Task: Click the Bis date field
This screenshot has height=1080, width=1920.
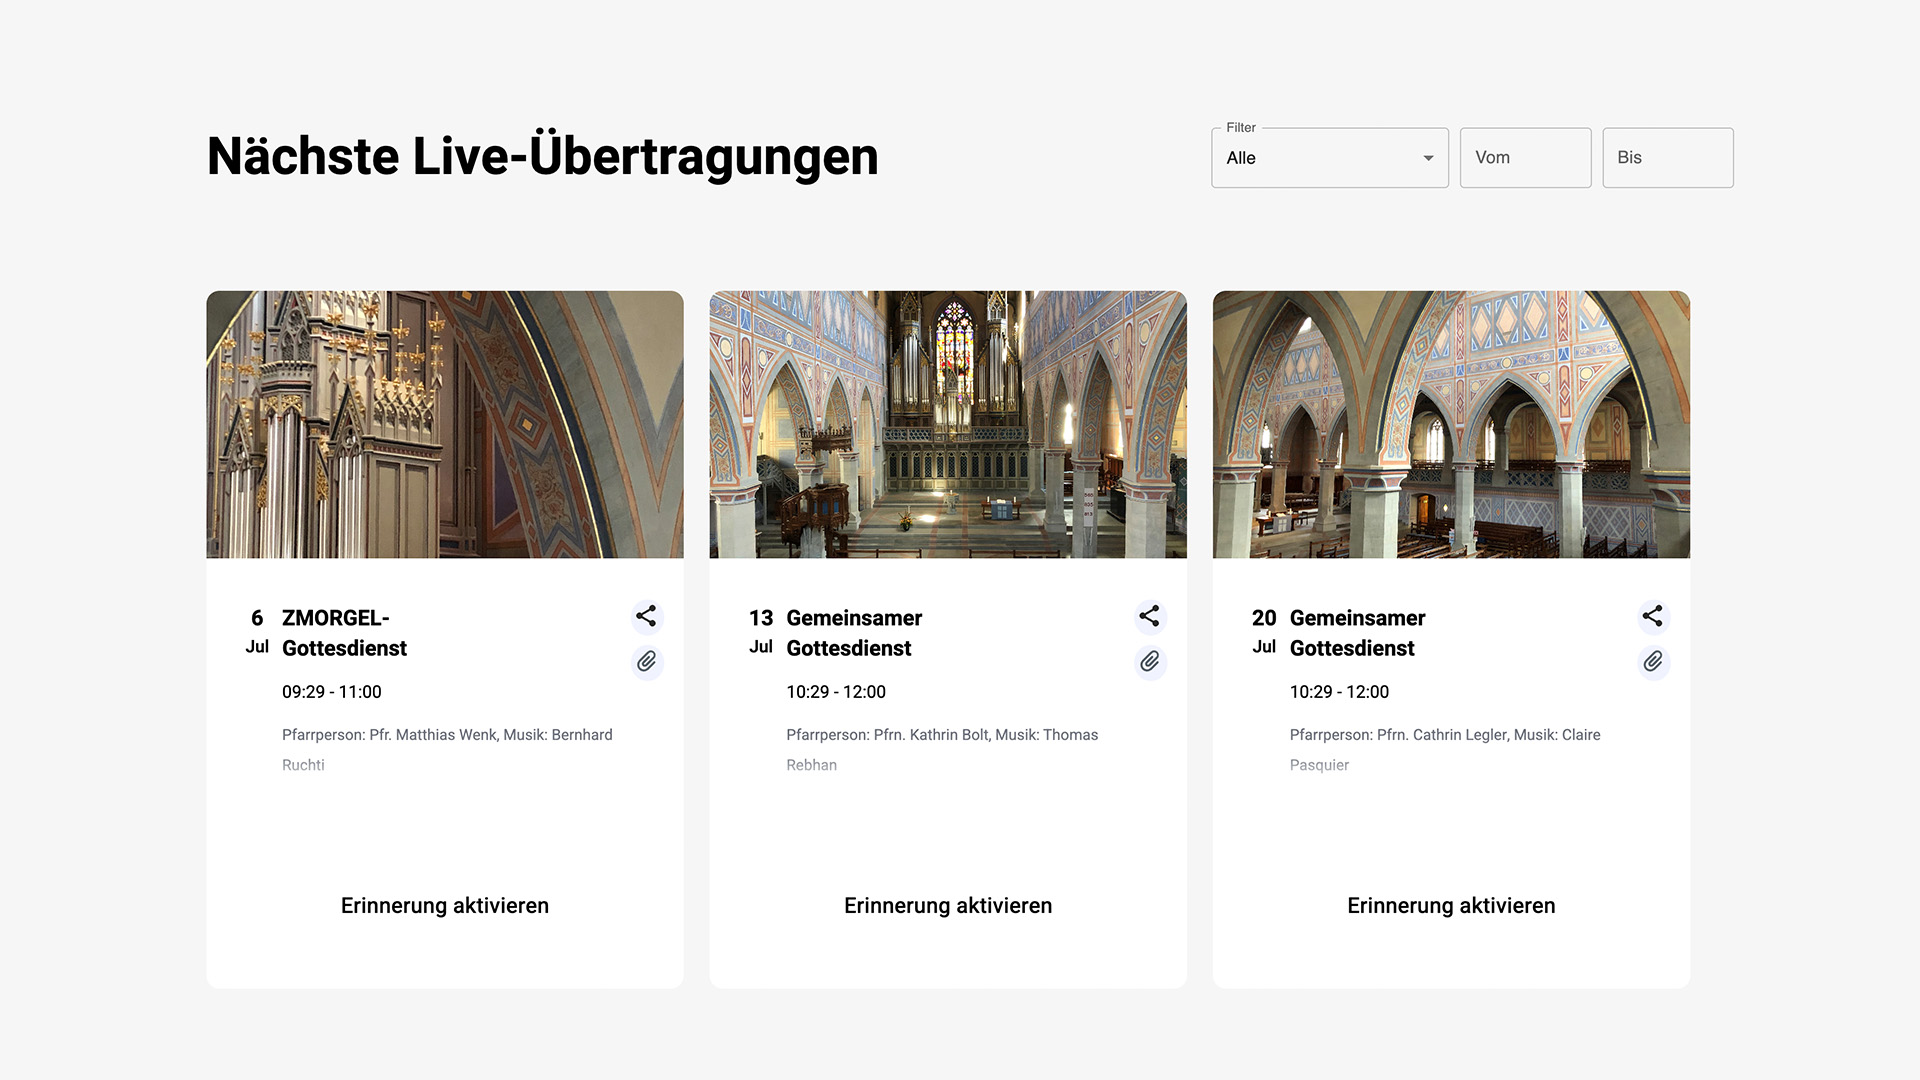Action: coord(1667,158)
